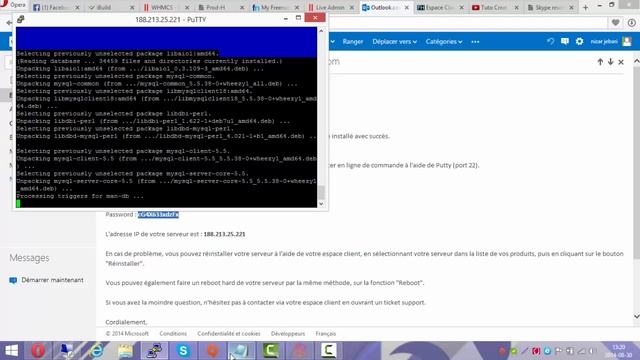
Task: Click the nizar jebari profile picture
Action: click(627, 41)
